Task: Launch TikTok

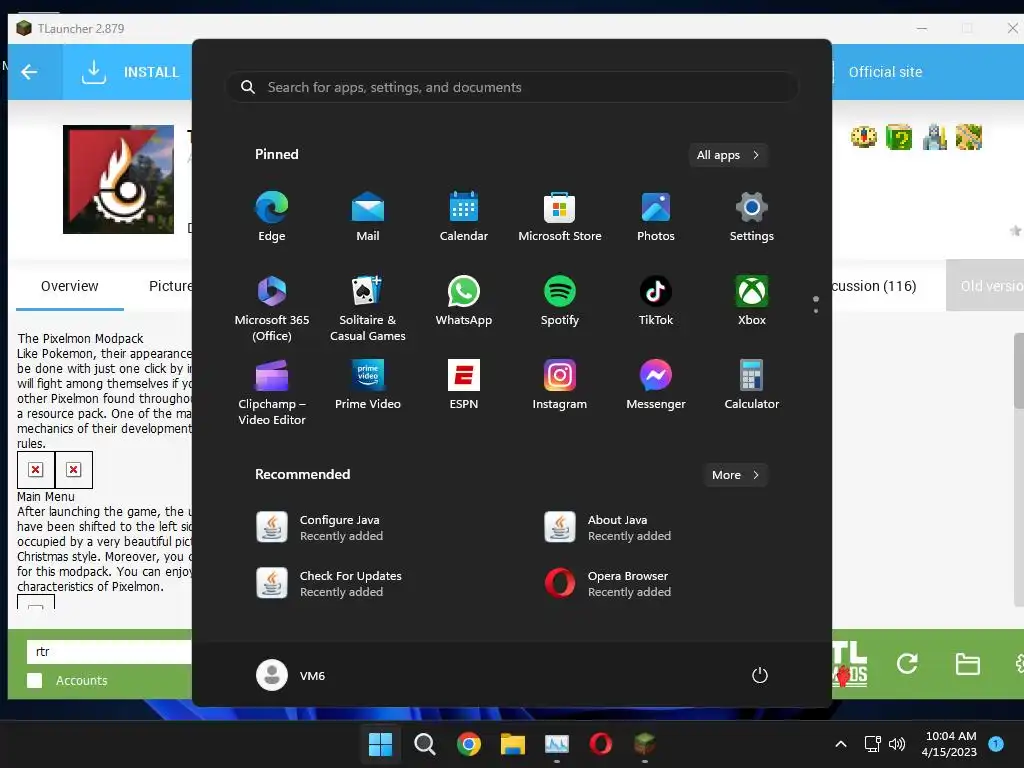Action: click(x=656, y=300)
